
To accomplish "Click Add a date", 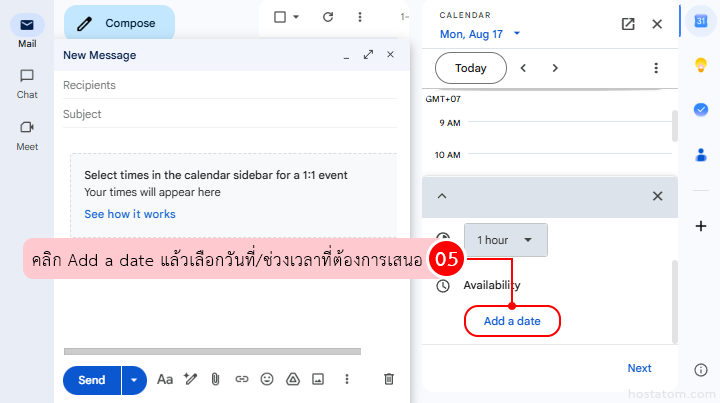I will pos(512,321).
